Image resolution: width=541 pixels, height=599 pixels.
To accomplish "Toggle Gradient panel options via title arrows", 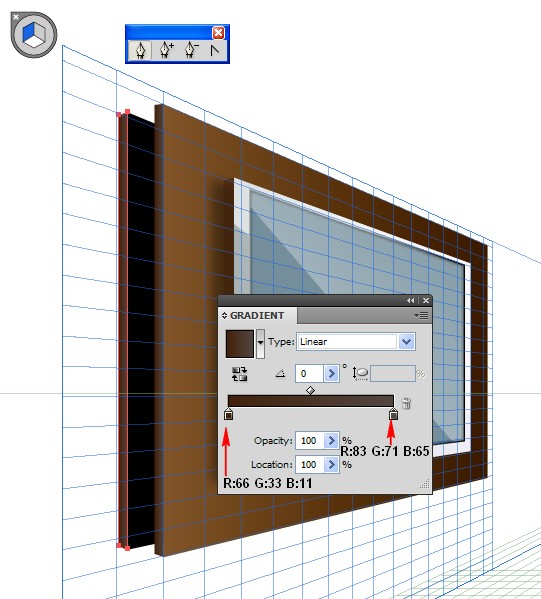I will tap(224, 316).
